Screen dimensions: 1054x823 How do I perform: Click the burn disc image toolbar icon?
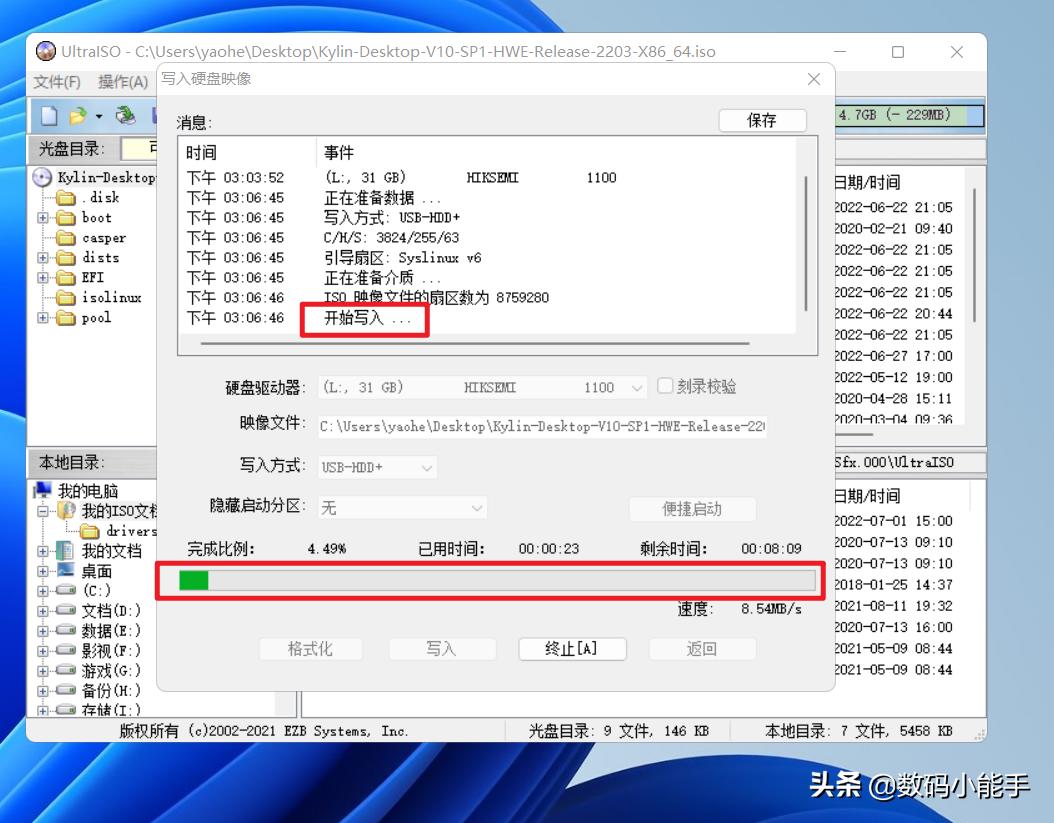click(123, 115)
